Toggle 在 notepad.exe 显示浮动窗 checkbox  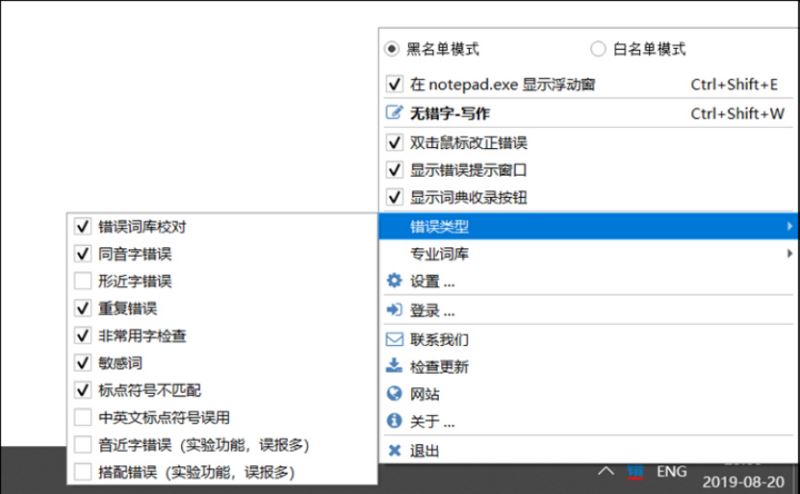pyautogui.click(x=394, y=84)
